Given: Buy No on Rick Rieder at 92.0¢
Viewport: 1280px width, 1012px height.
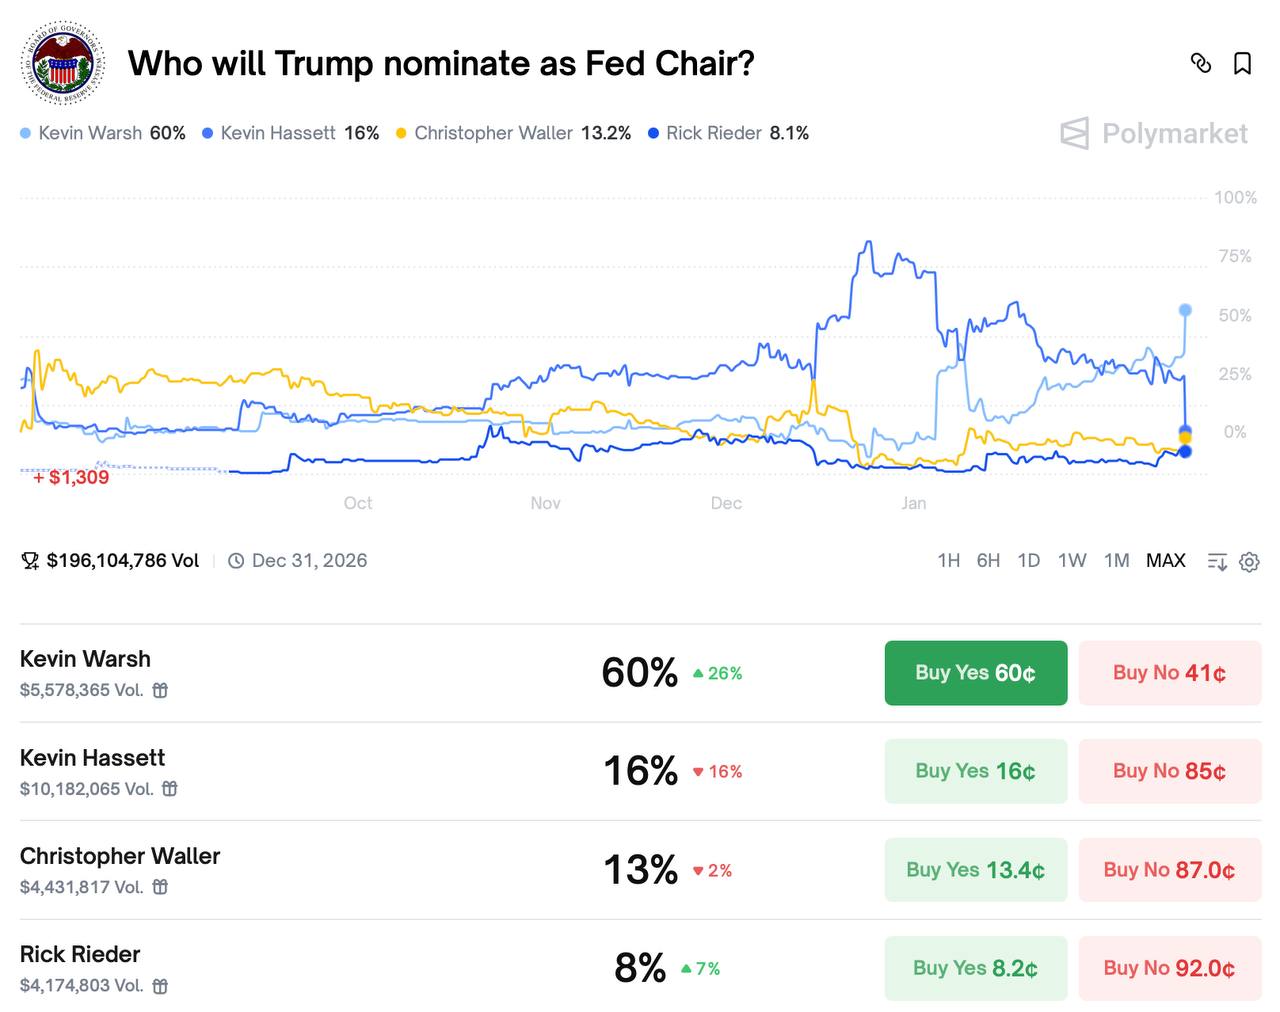Looking at the screenshot, I should coord(1169,968).
